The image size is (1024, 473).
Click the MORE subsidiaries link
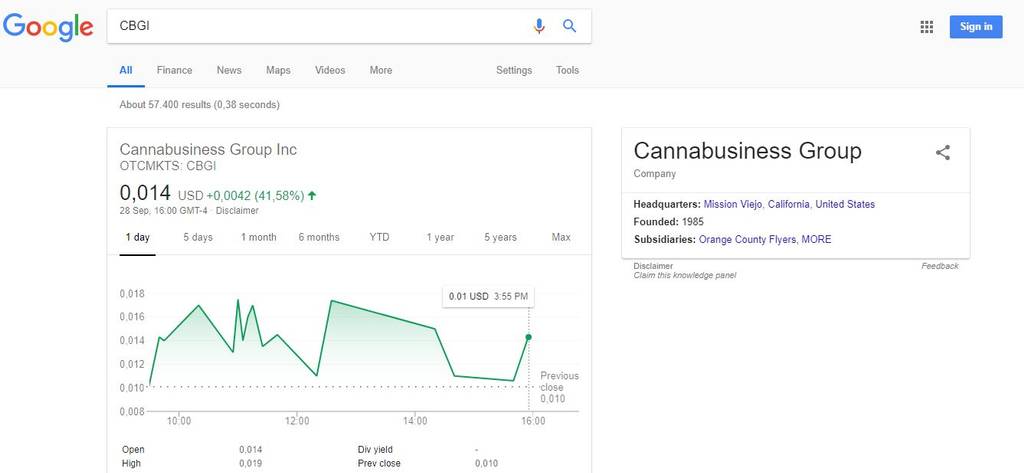point(816,239)
